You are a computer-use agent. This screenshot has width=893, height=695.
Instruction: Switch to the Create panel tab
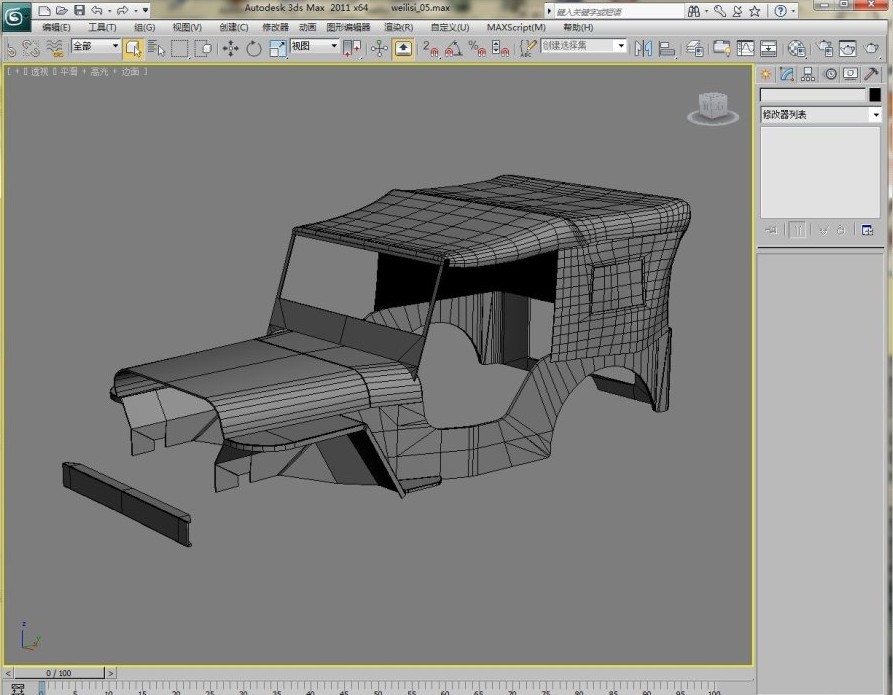[766, 73]
